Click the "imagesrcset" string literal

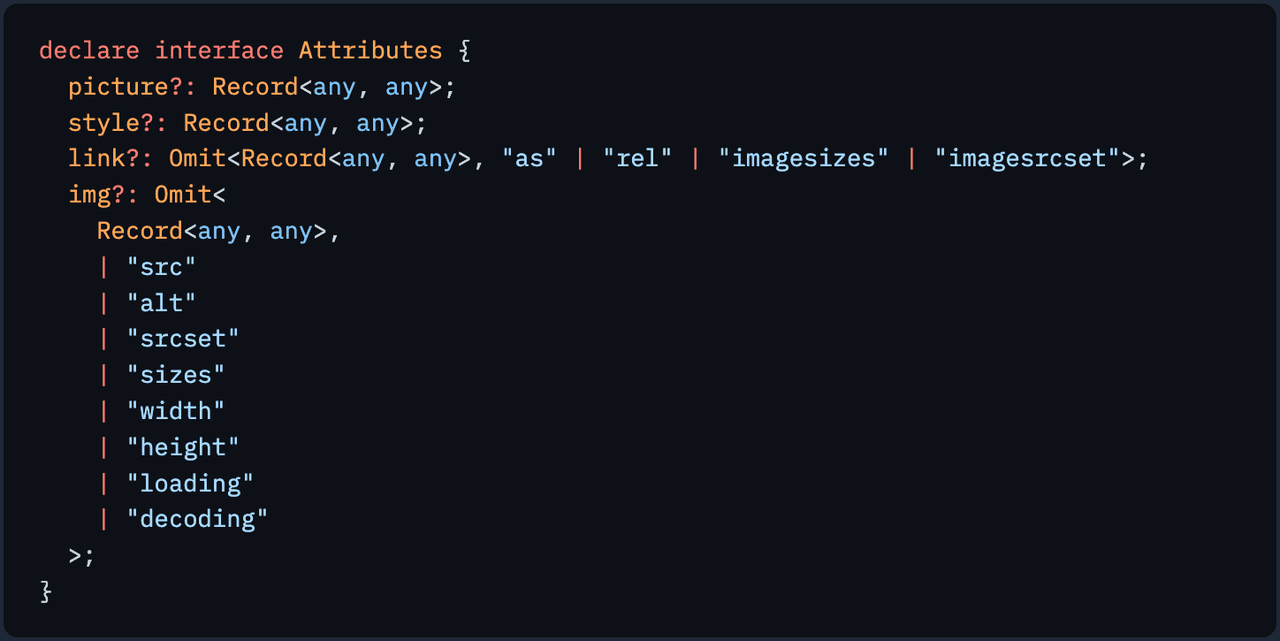tap(1027, 159)
